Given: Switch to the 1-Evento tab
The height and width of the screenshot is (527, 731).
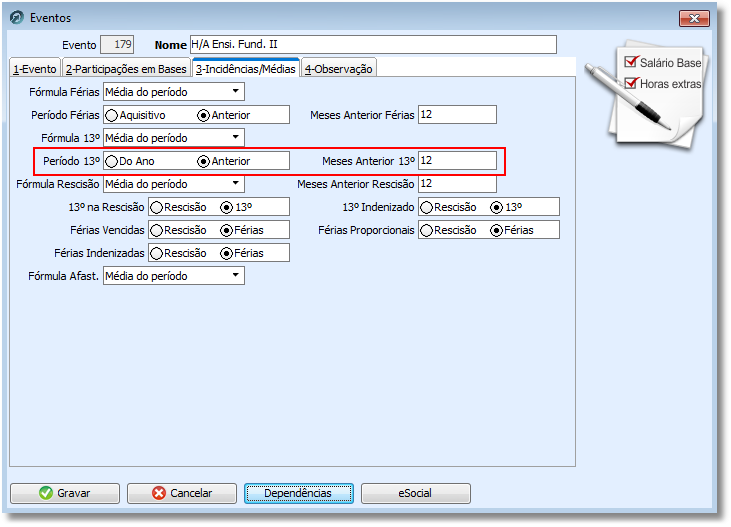Looking at the screenshot, I should [35, 69].
